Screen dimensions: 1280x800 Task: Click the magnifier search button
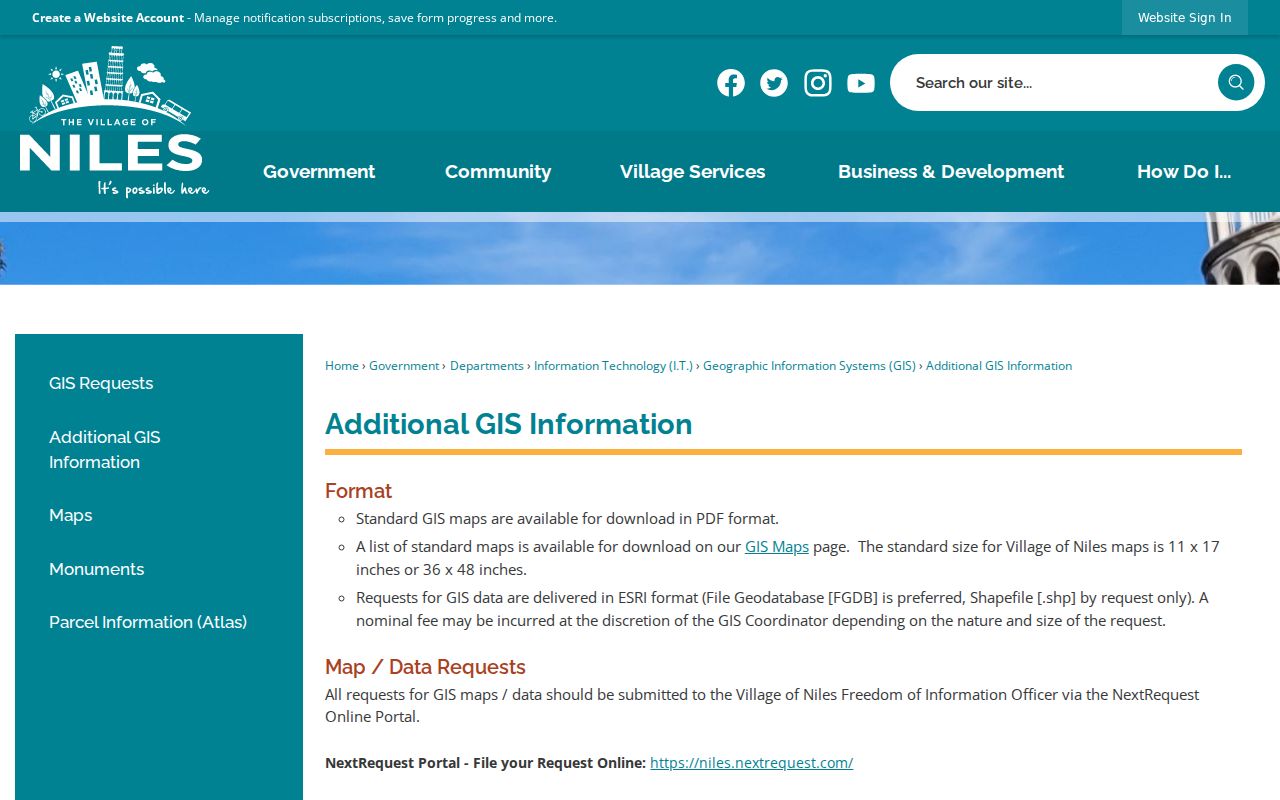(1236, 82)
